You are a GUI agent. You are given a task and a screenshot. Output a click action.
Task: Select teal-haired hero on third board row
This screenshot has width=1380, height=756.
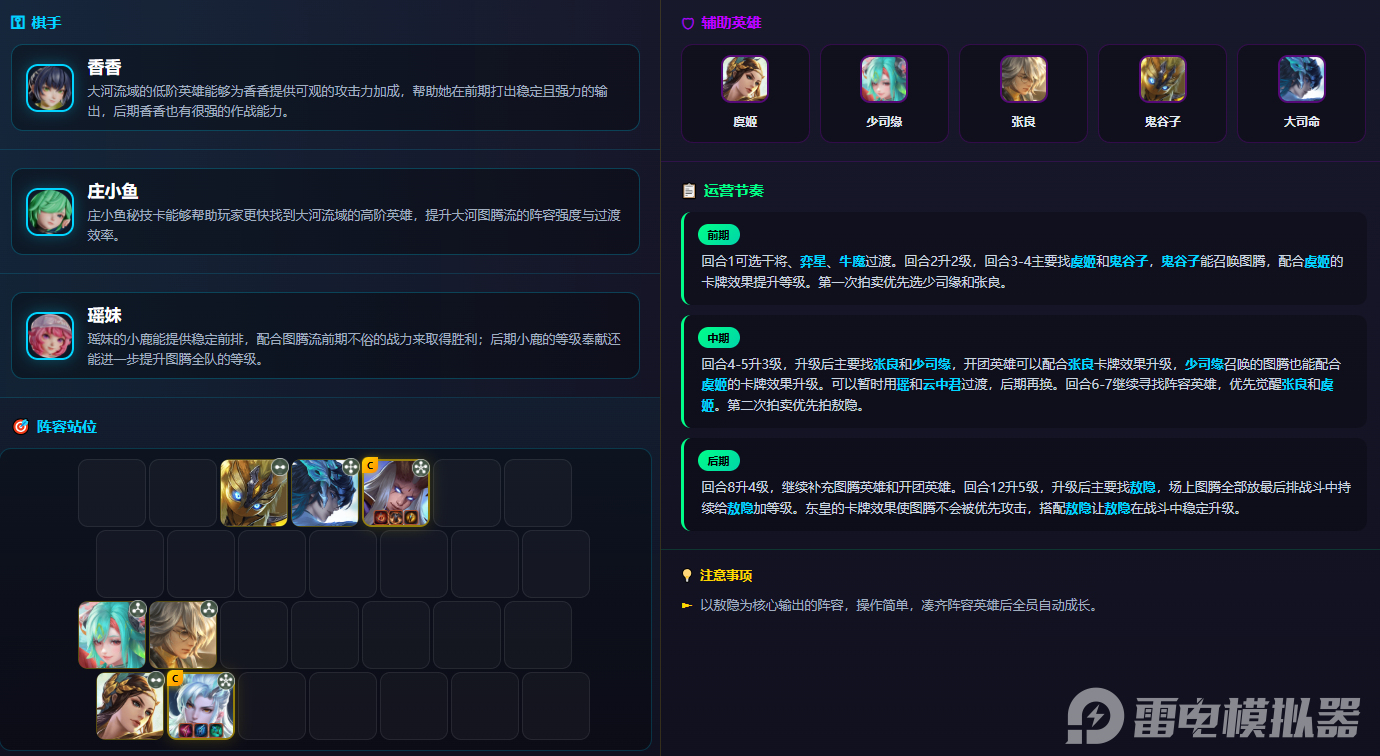pyautogui.click(x=112, y=635)
